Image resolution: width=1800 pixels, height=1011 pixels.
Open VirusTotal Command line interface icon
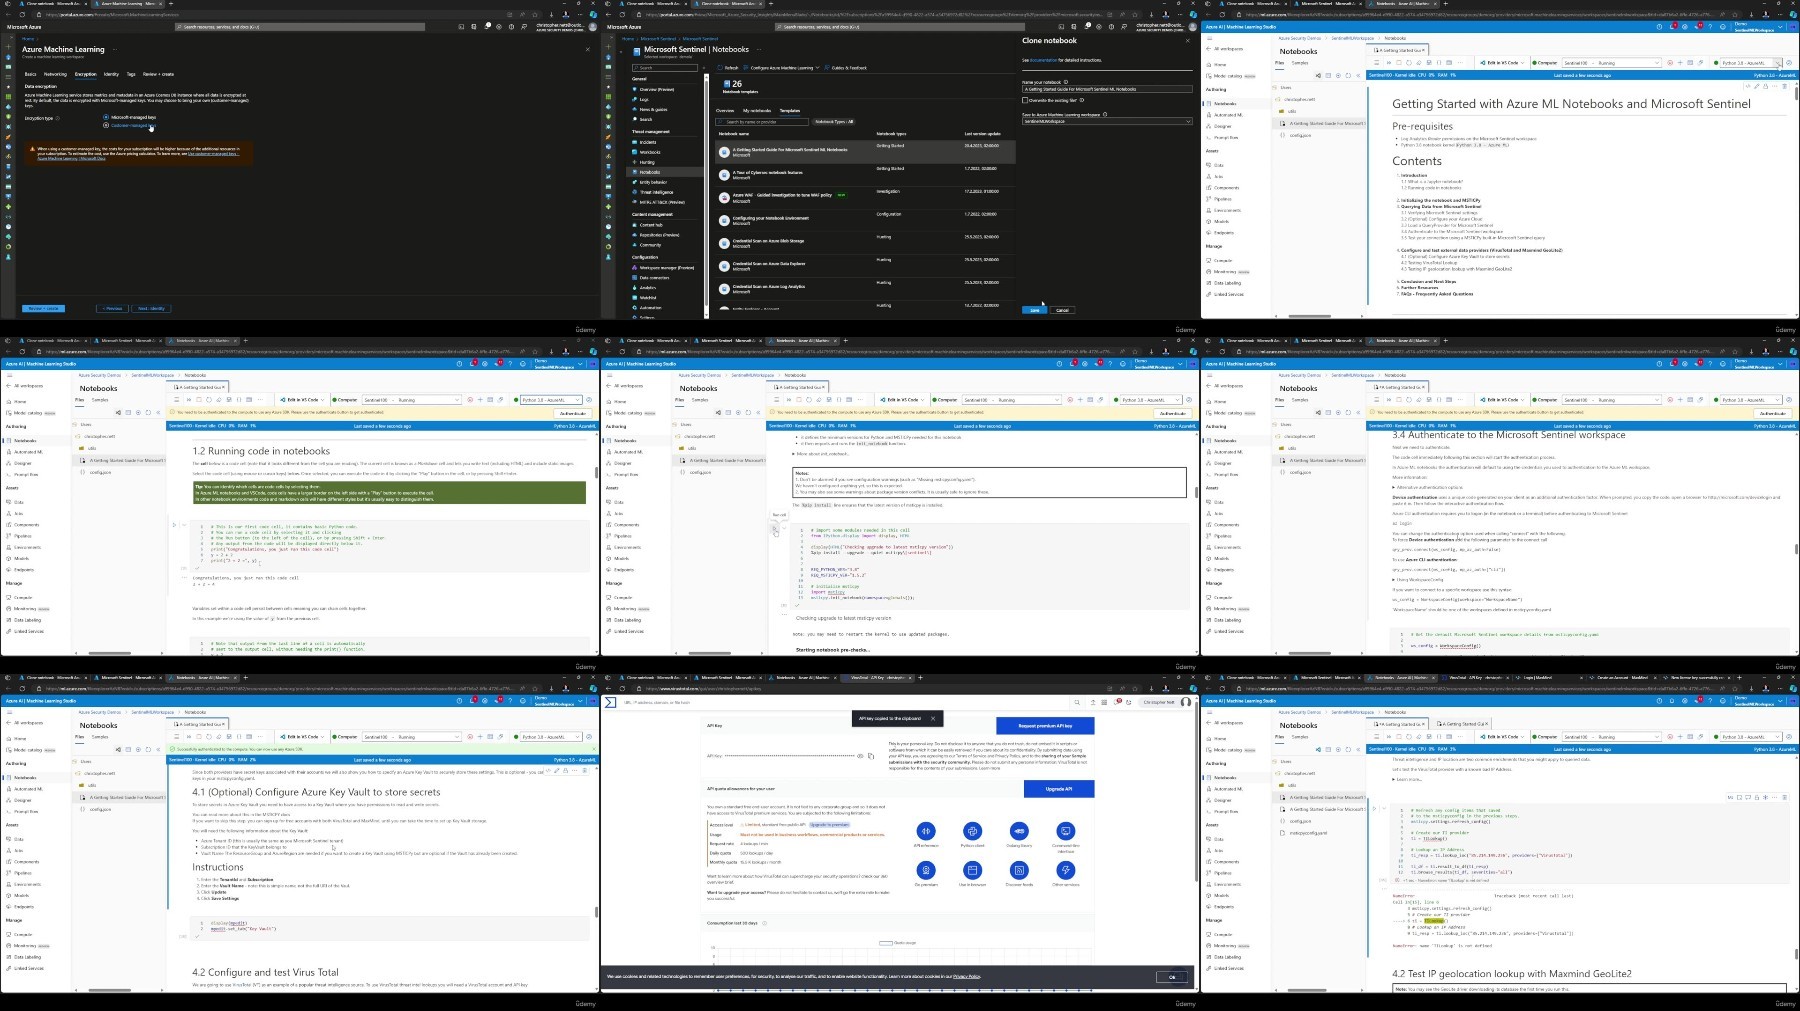pos(1066,831)
